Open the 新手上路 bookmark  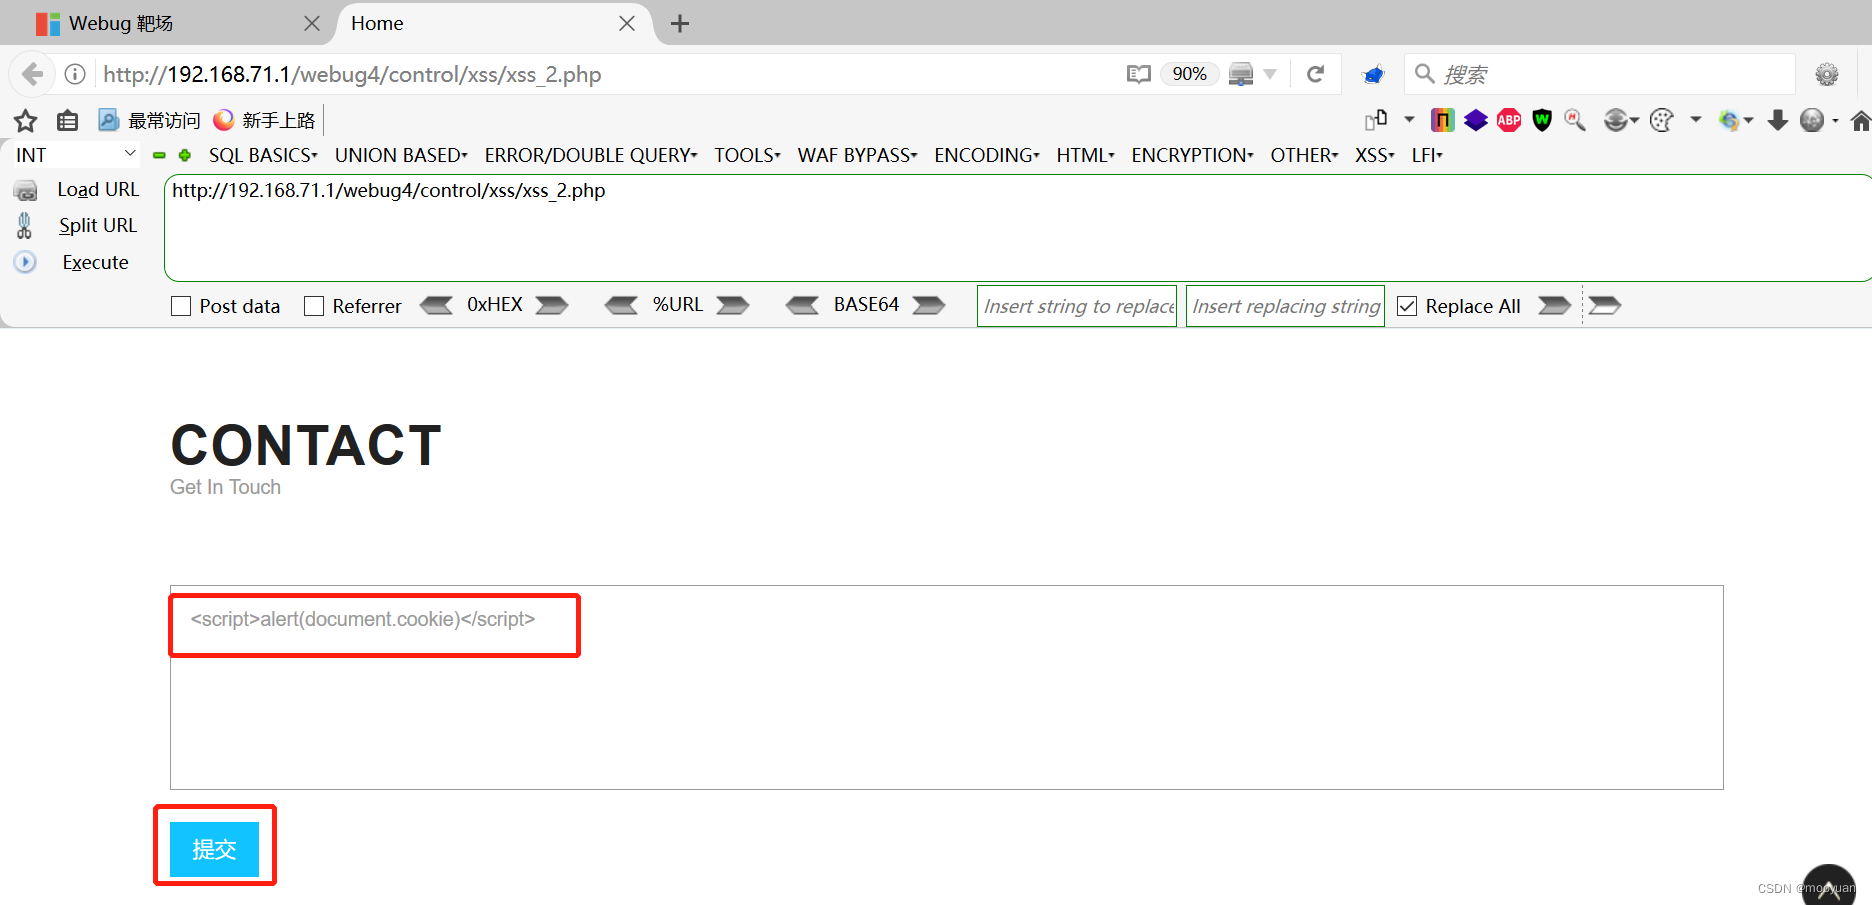tap(264, 120)
